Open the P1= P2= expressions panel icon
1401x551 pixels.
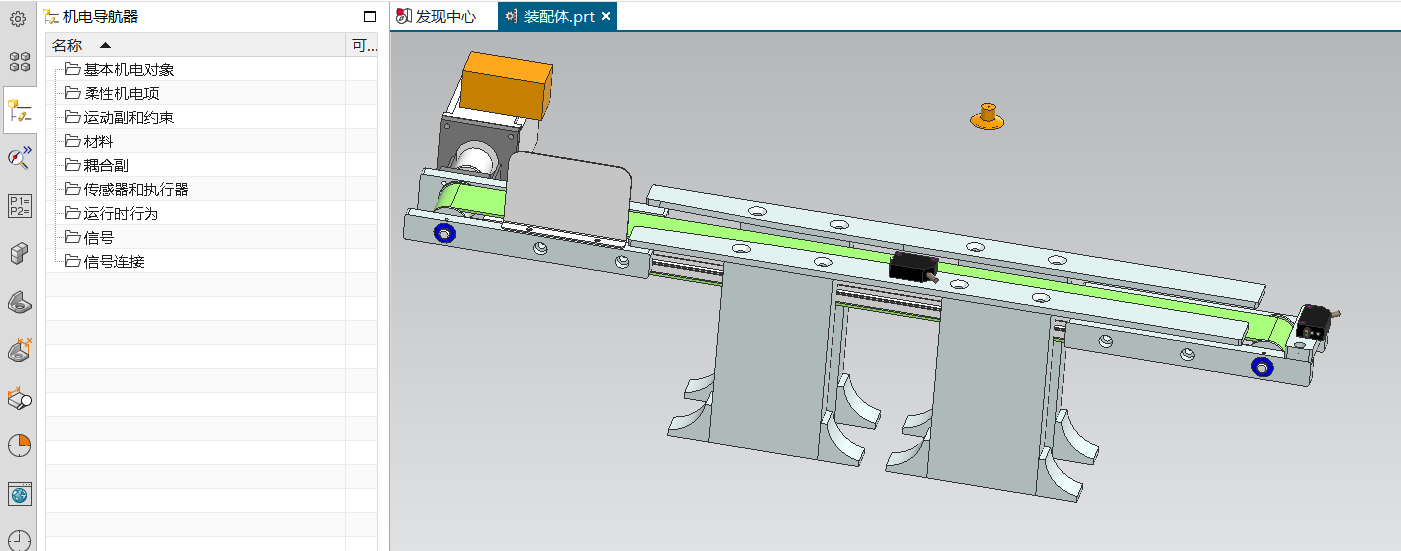coord(19,205)
